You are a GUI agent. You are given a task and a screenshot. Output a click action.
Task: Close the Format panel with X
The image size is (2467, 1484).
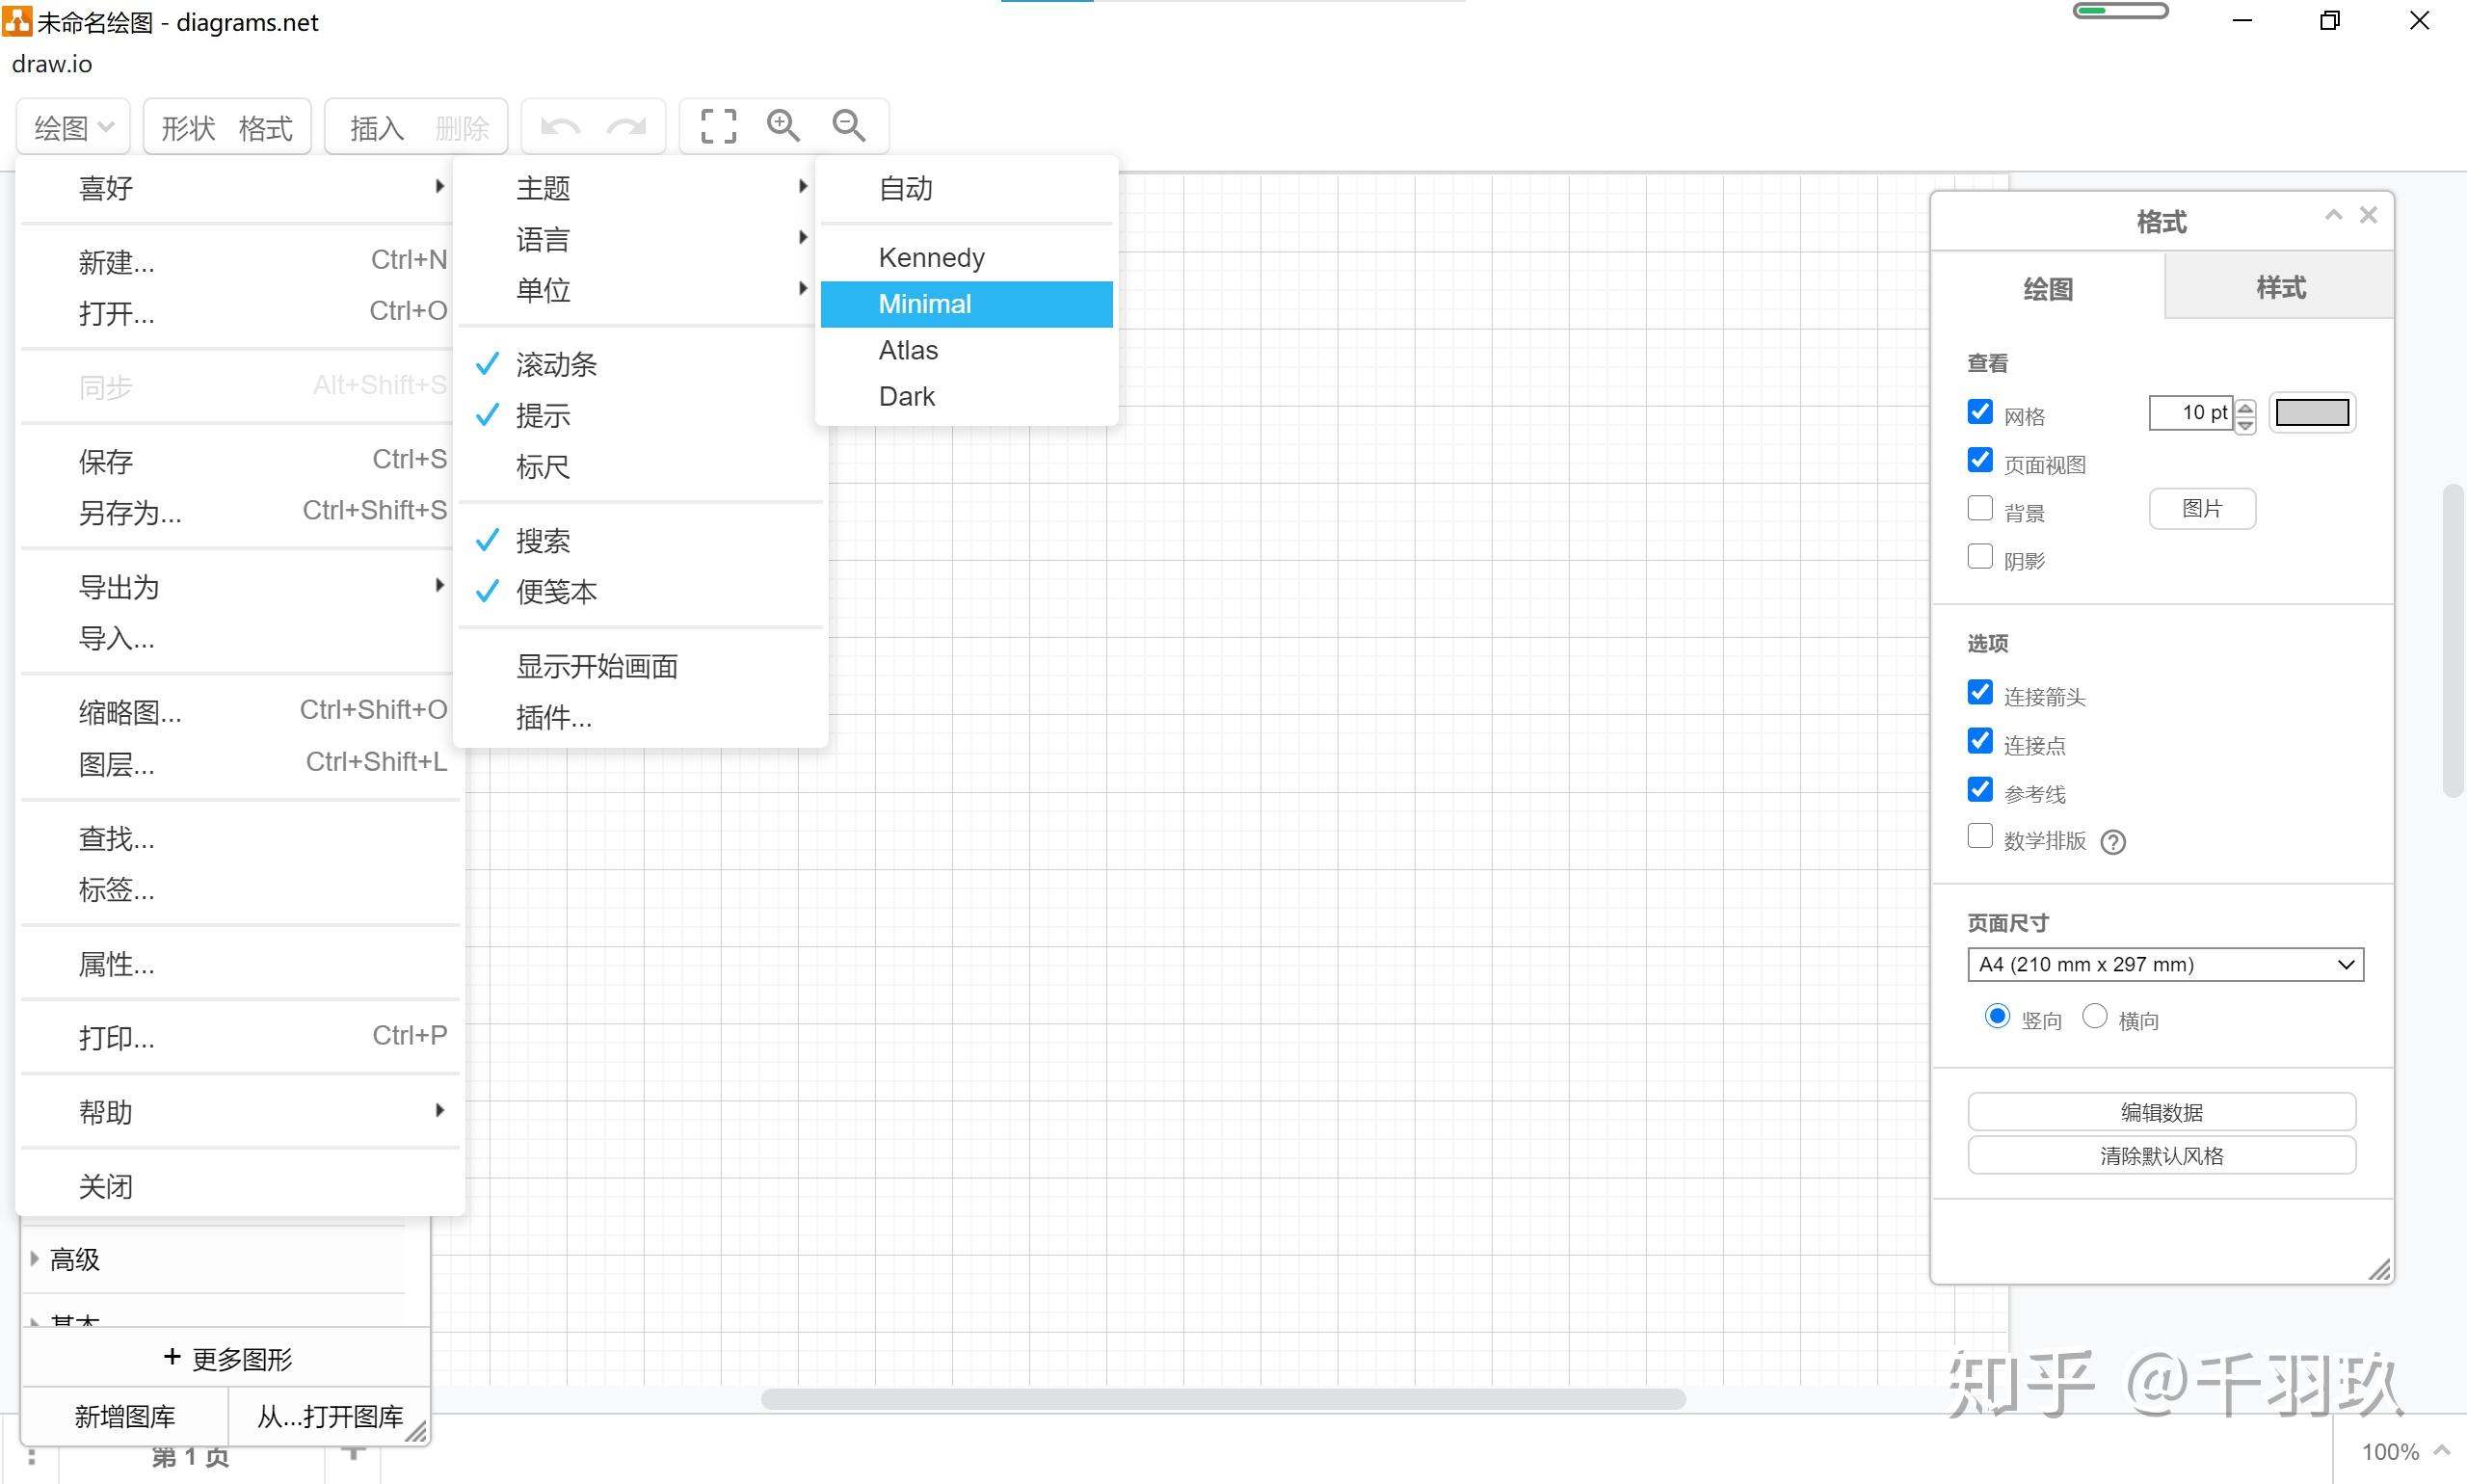tap(2368, 215)
